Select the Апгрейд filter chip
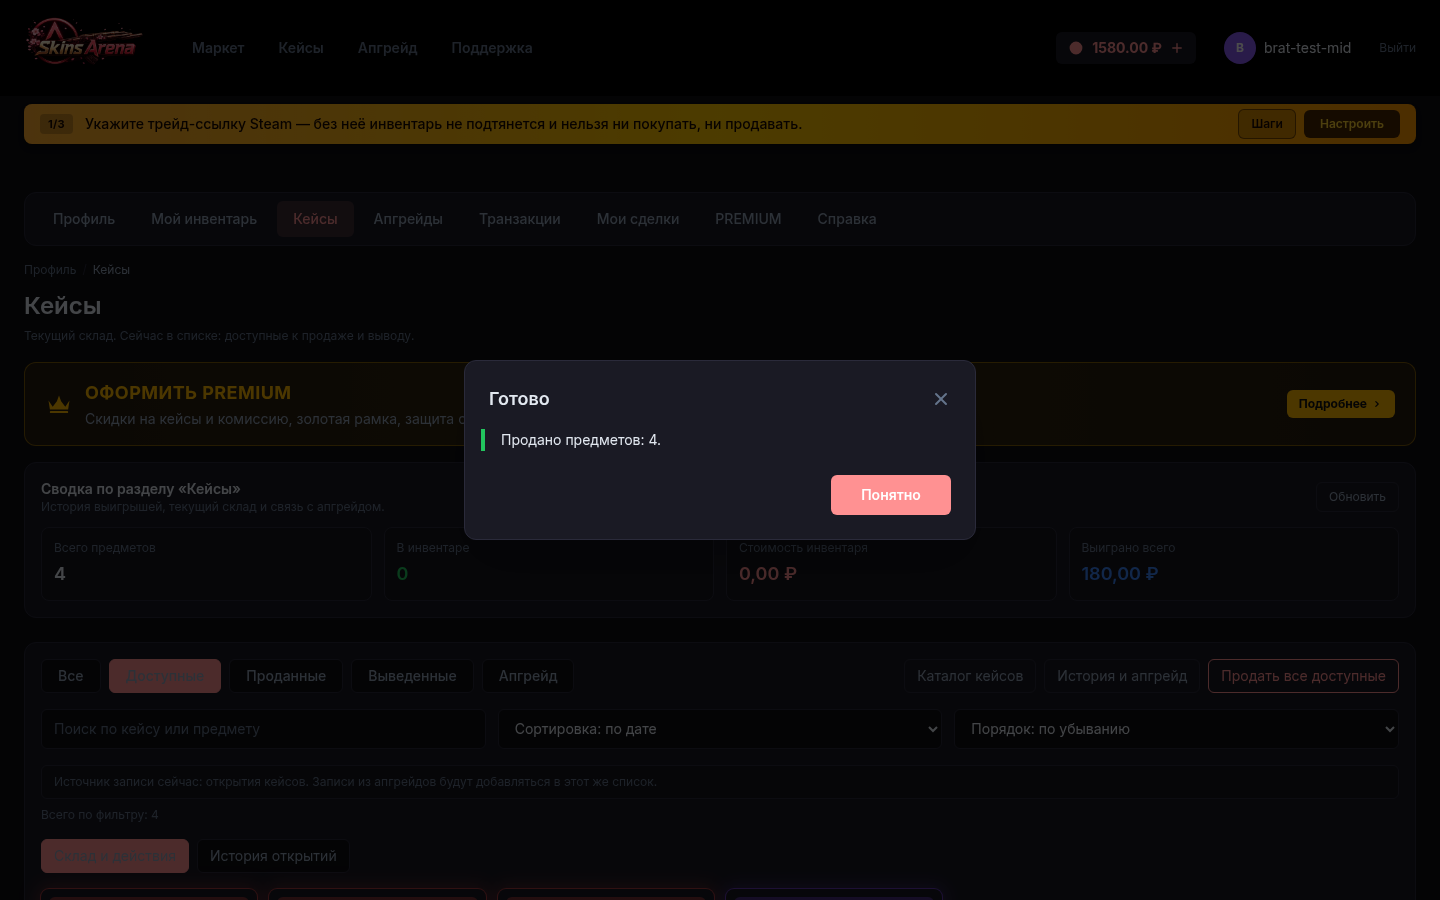 [x=528, y=676]
